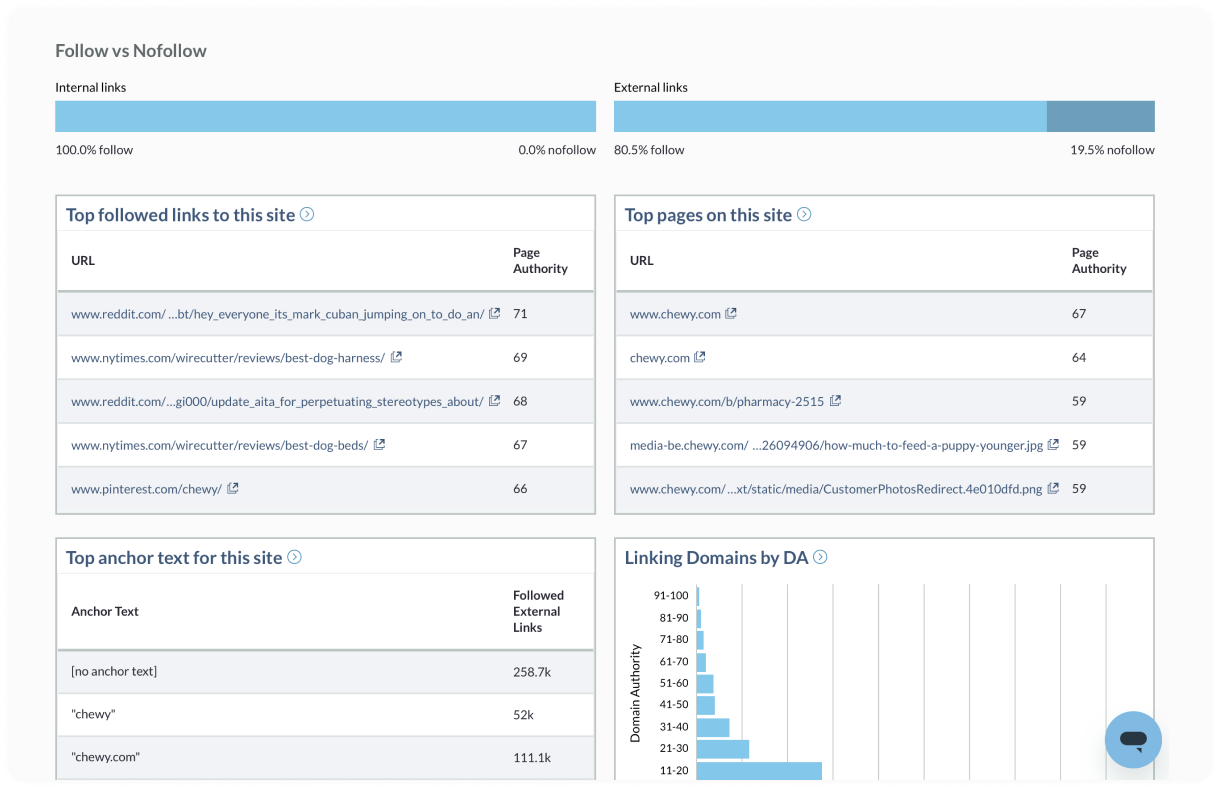This screenshot has height=790, width=1220.
Task: Click the Top followed links to this site heading
Action: click(181, 215)
